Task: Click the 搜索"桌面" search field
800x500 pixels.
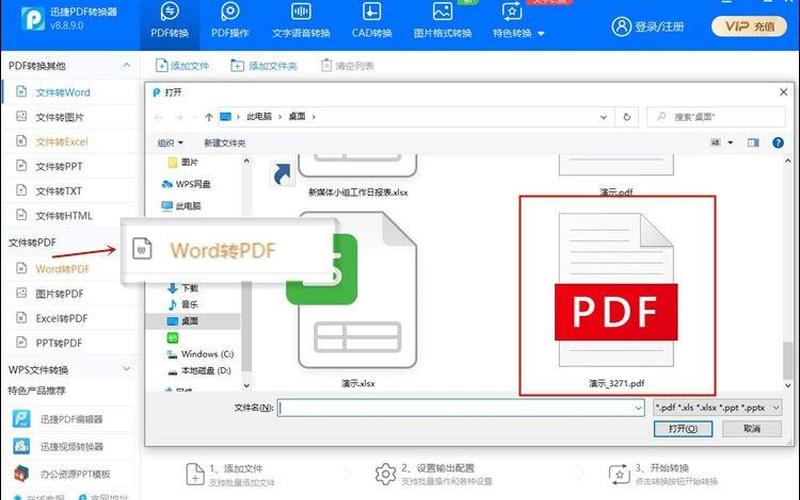Action: (x=716, y=117)
